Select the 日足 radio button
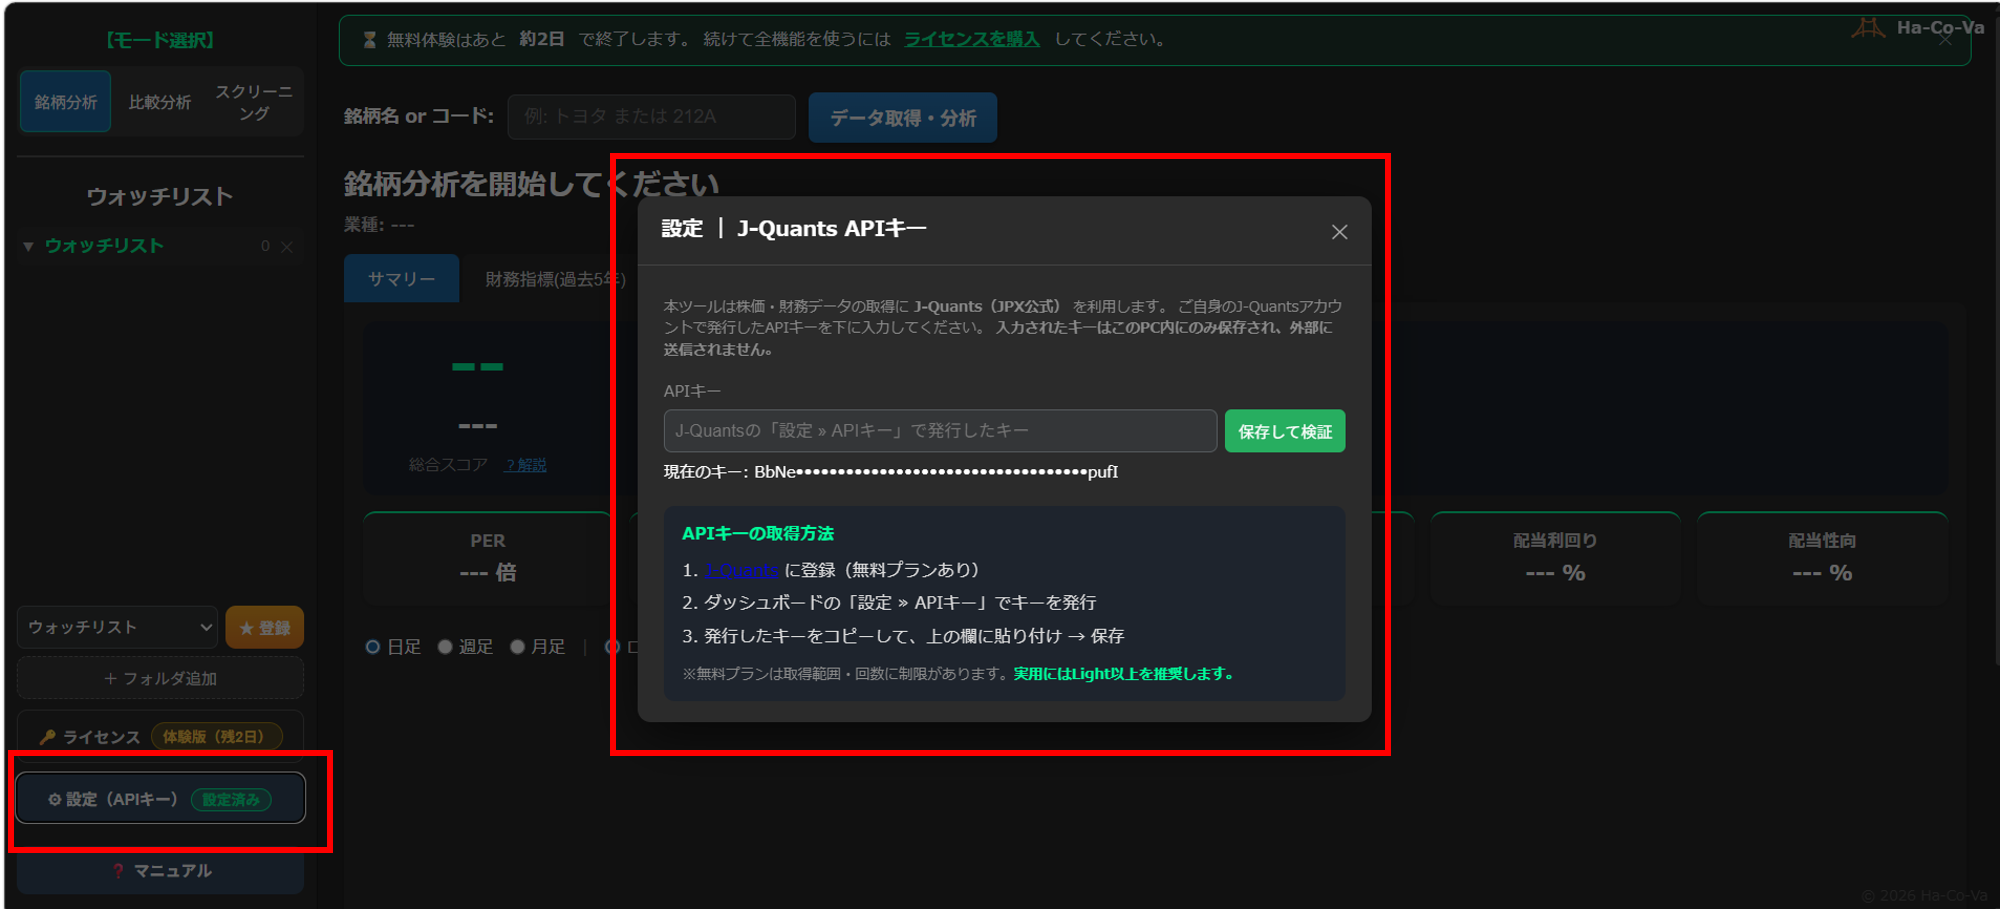Screen dimensions: 2000x909 (373, 647)
